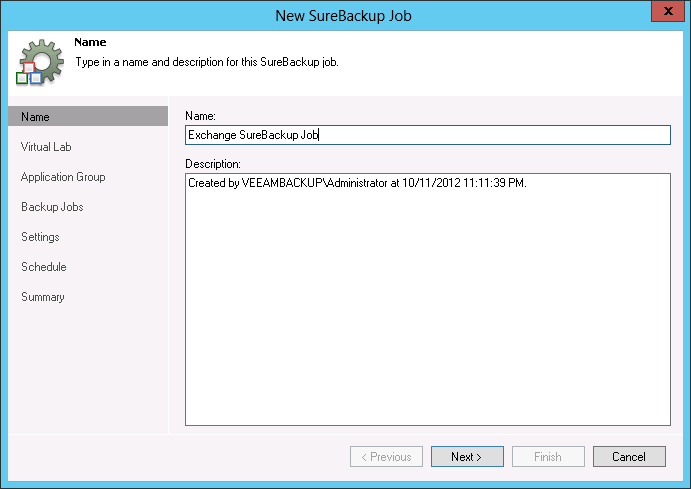The width and height of the screenshot is (691, 489).
Task: Jump to the Schedule step
Action: (x=44, y=267)
